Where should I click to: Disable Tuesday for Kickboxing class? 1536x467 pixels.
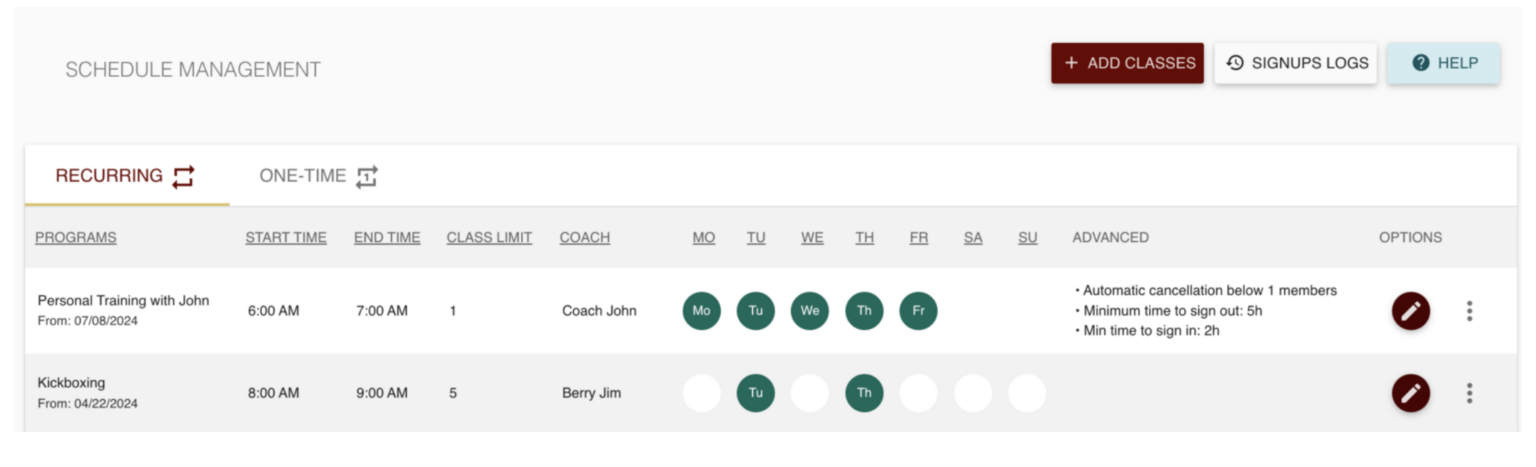[756, 393]
